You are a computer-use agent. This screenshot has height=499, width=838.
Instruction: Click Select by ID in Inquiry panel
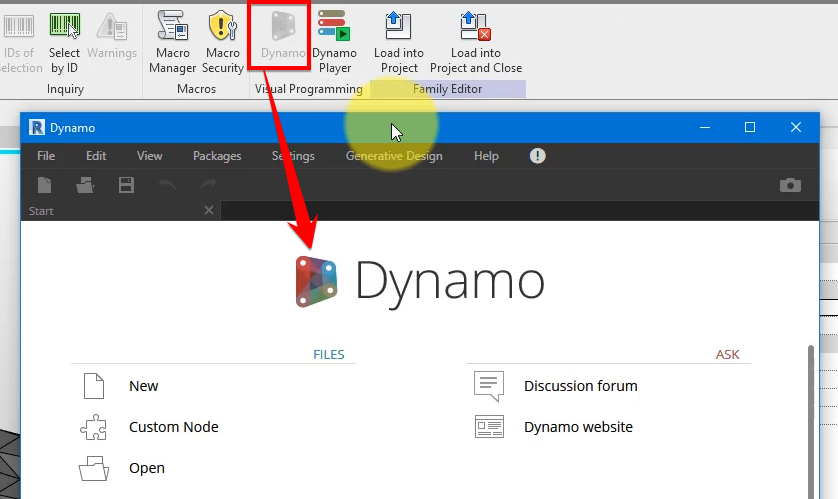click(65, 44)
